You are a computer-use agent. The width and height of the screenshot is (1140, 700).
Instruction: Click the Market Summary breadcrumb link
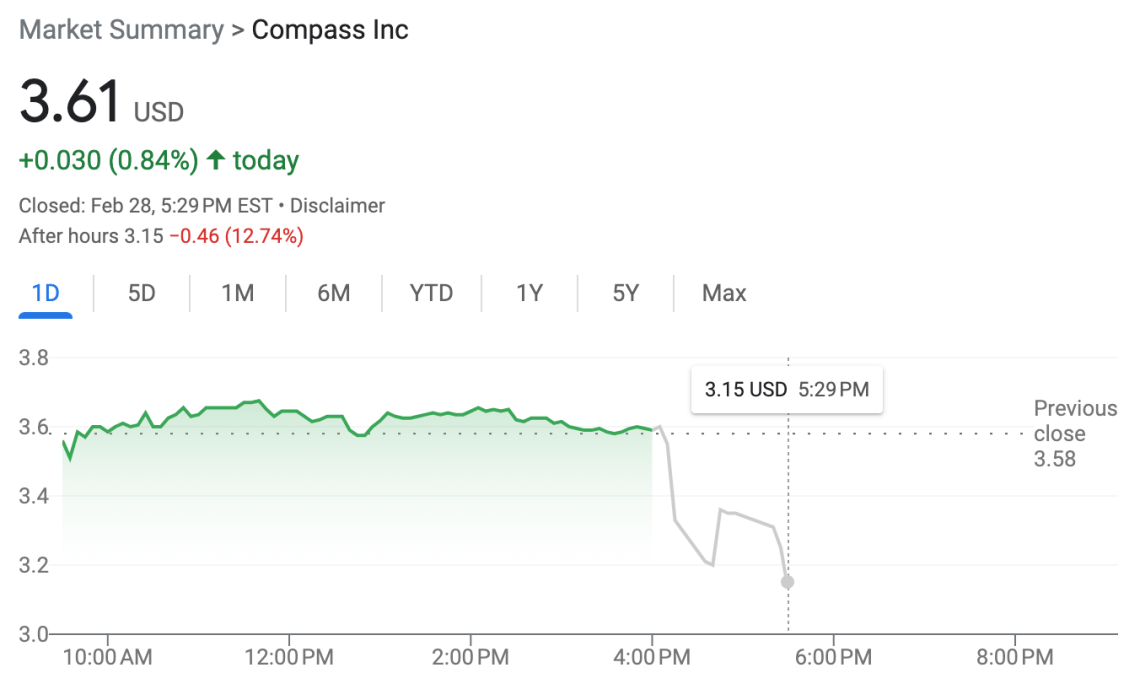pos(121,30)
